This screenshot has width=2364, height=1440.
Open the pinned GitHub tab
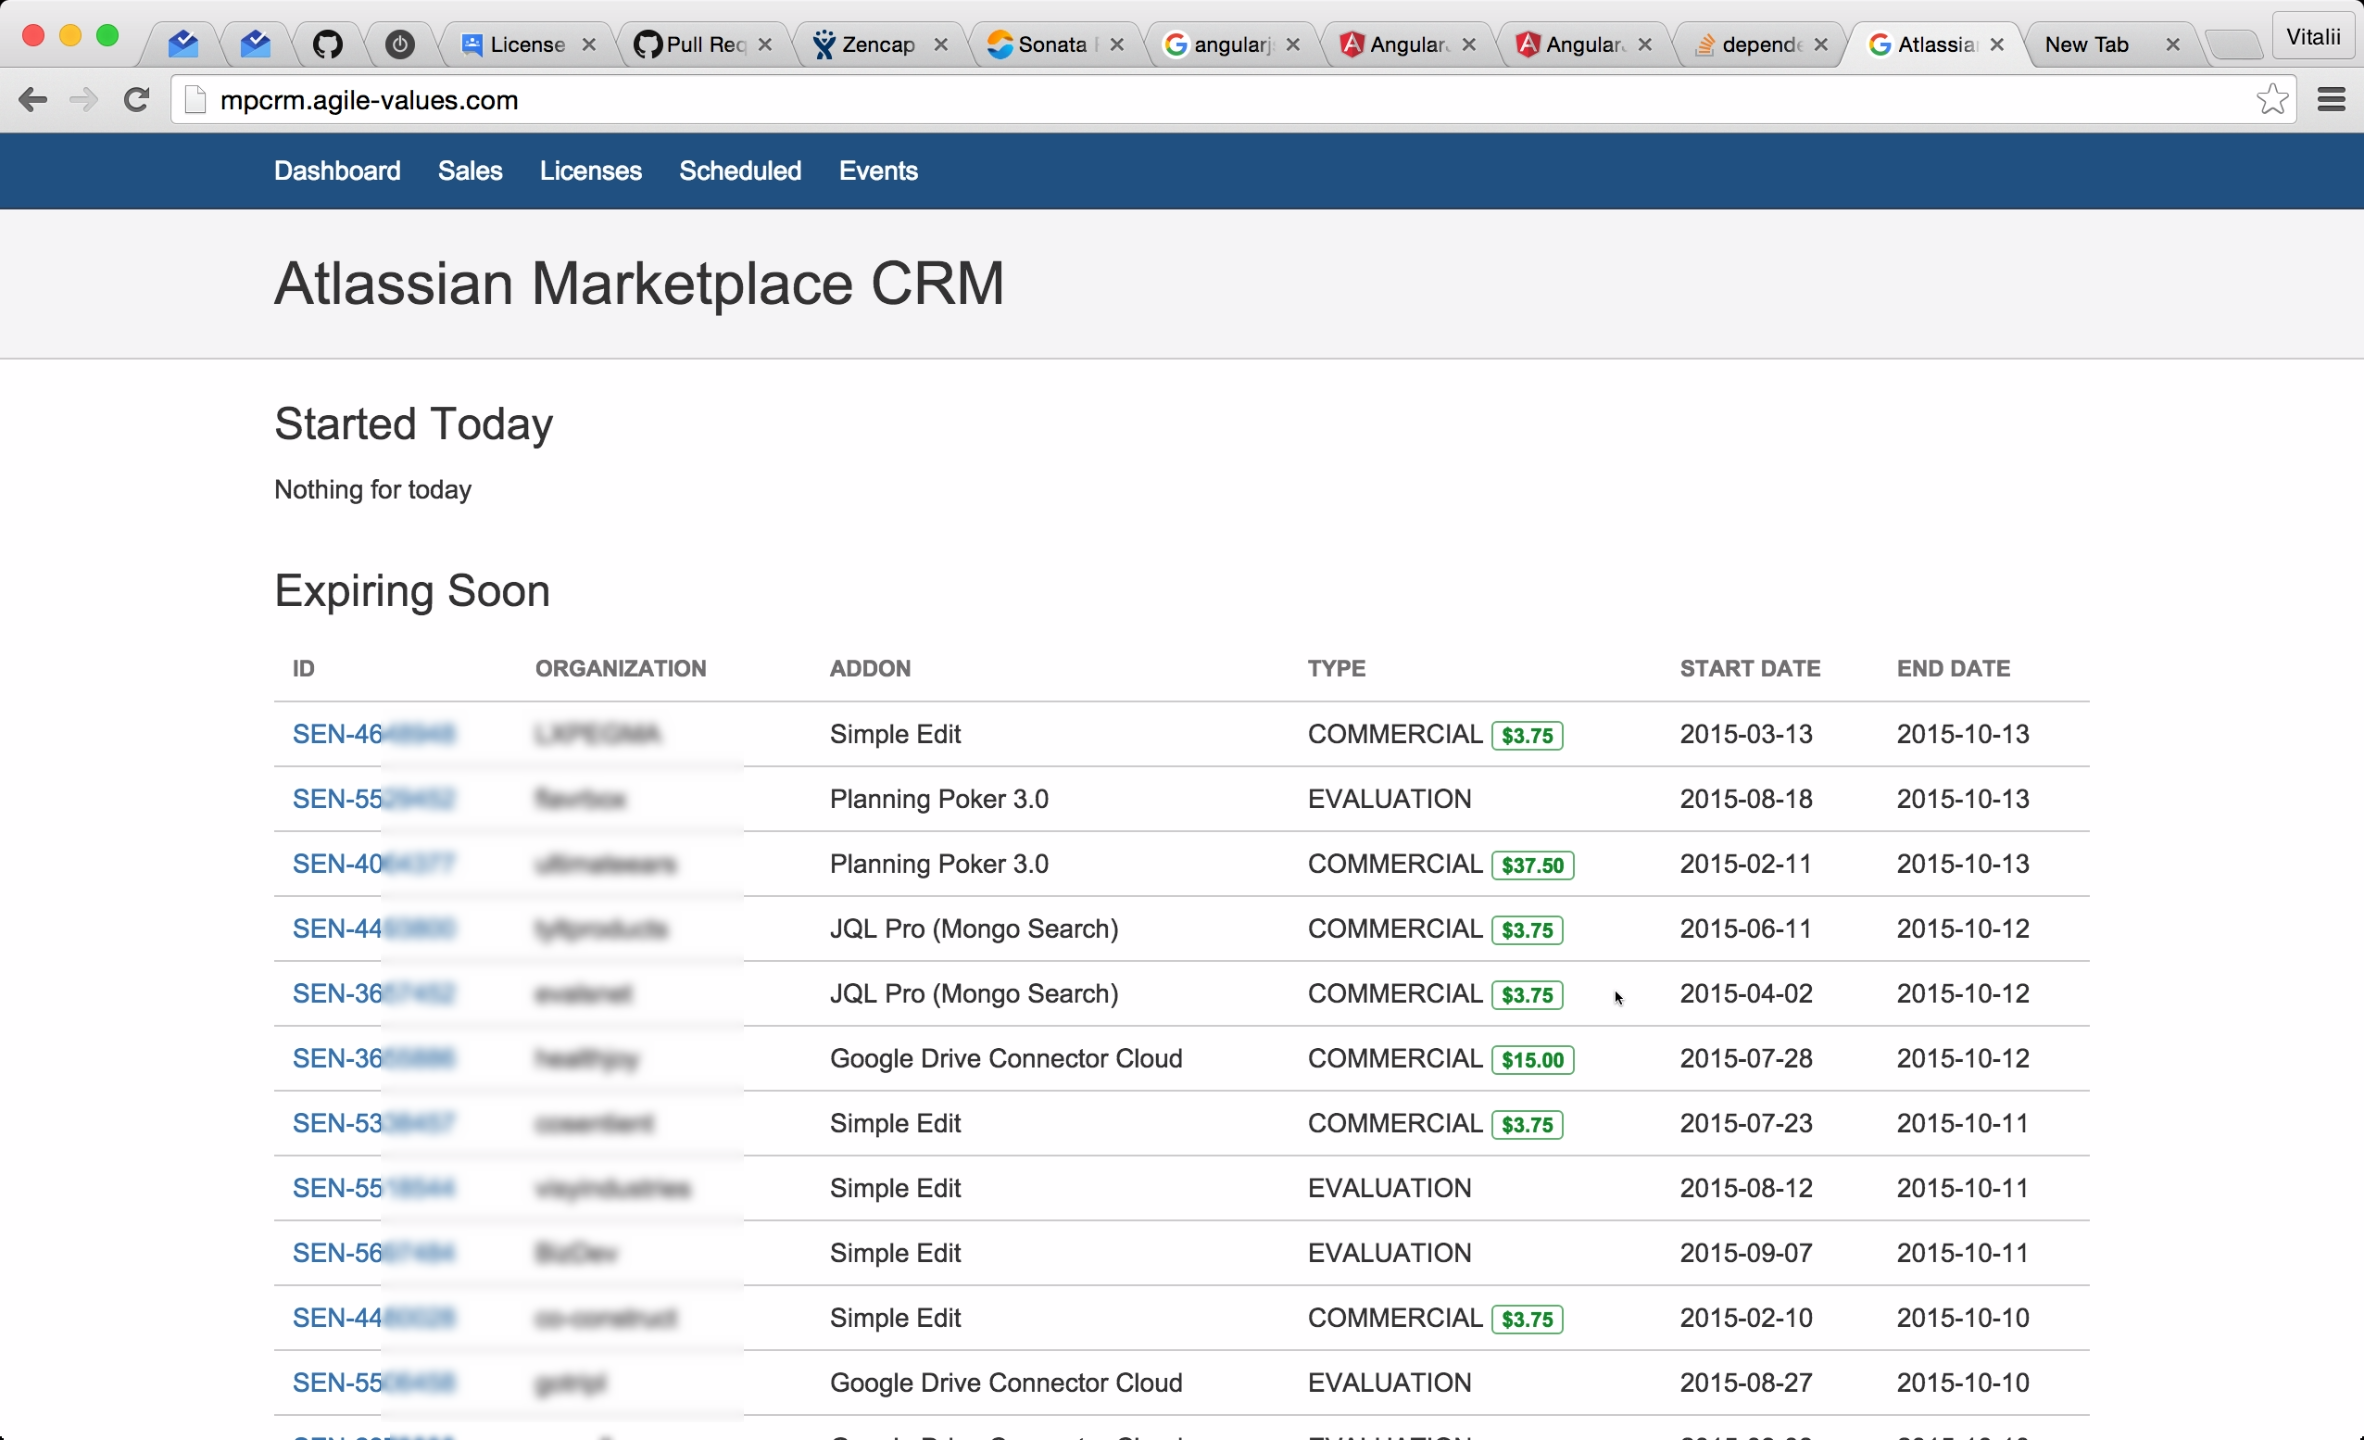click(327, 44)
